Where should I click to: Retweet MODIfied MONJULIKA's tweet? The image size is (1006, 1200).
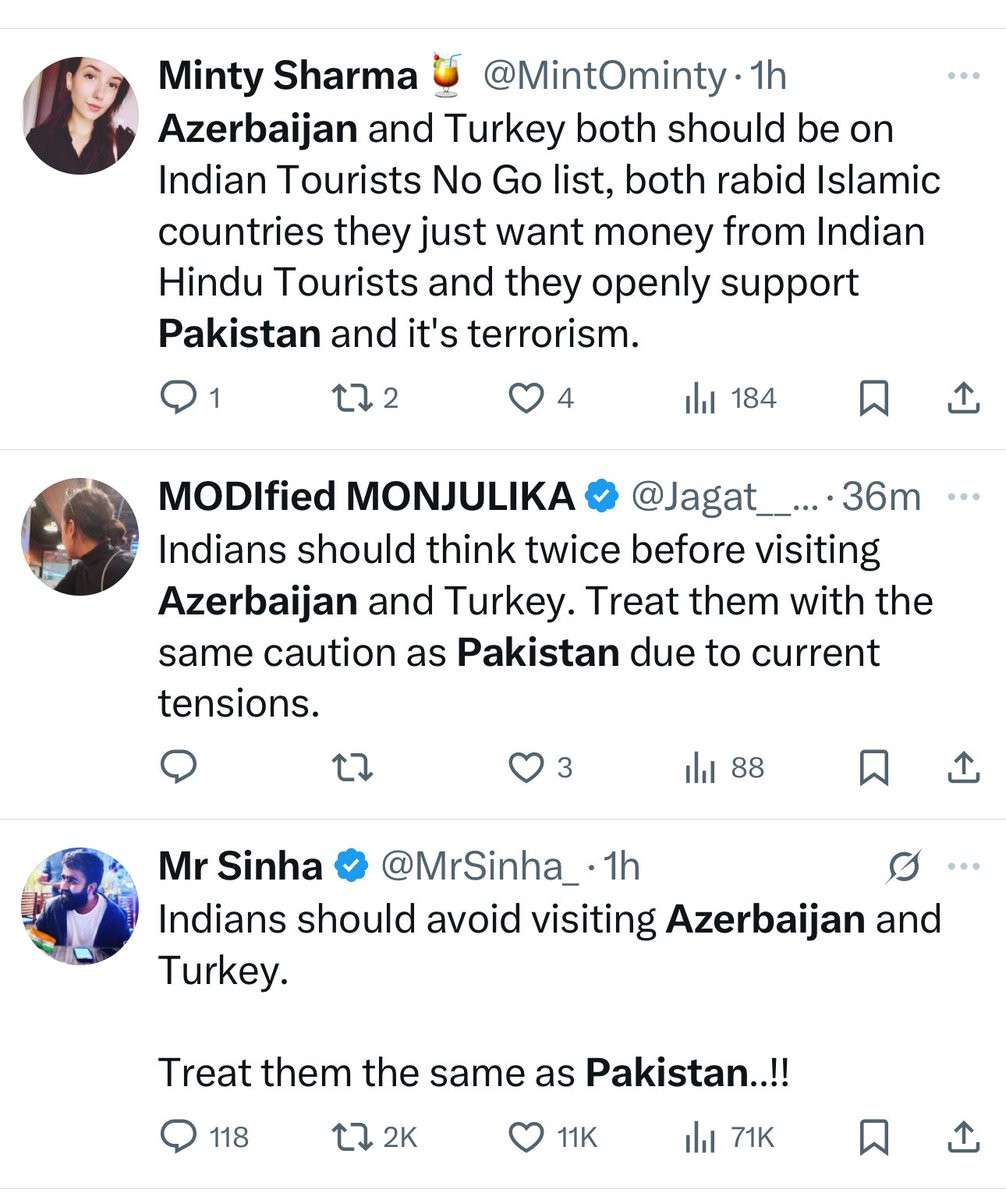tap(351, 767)
